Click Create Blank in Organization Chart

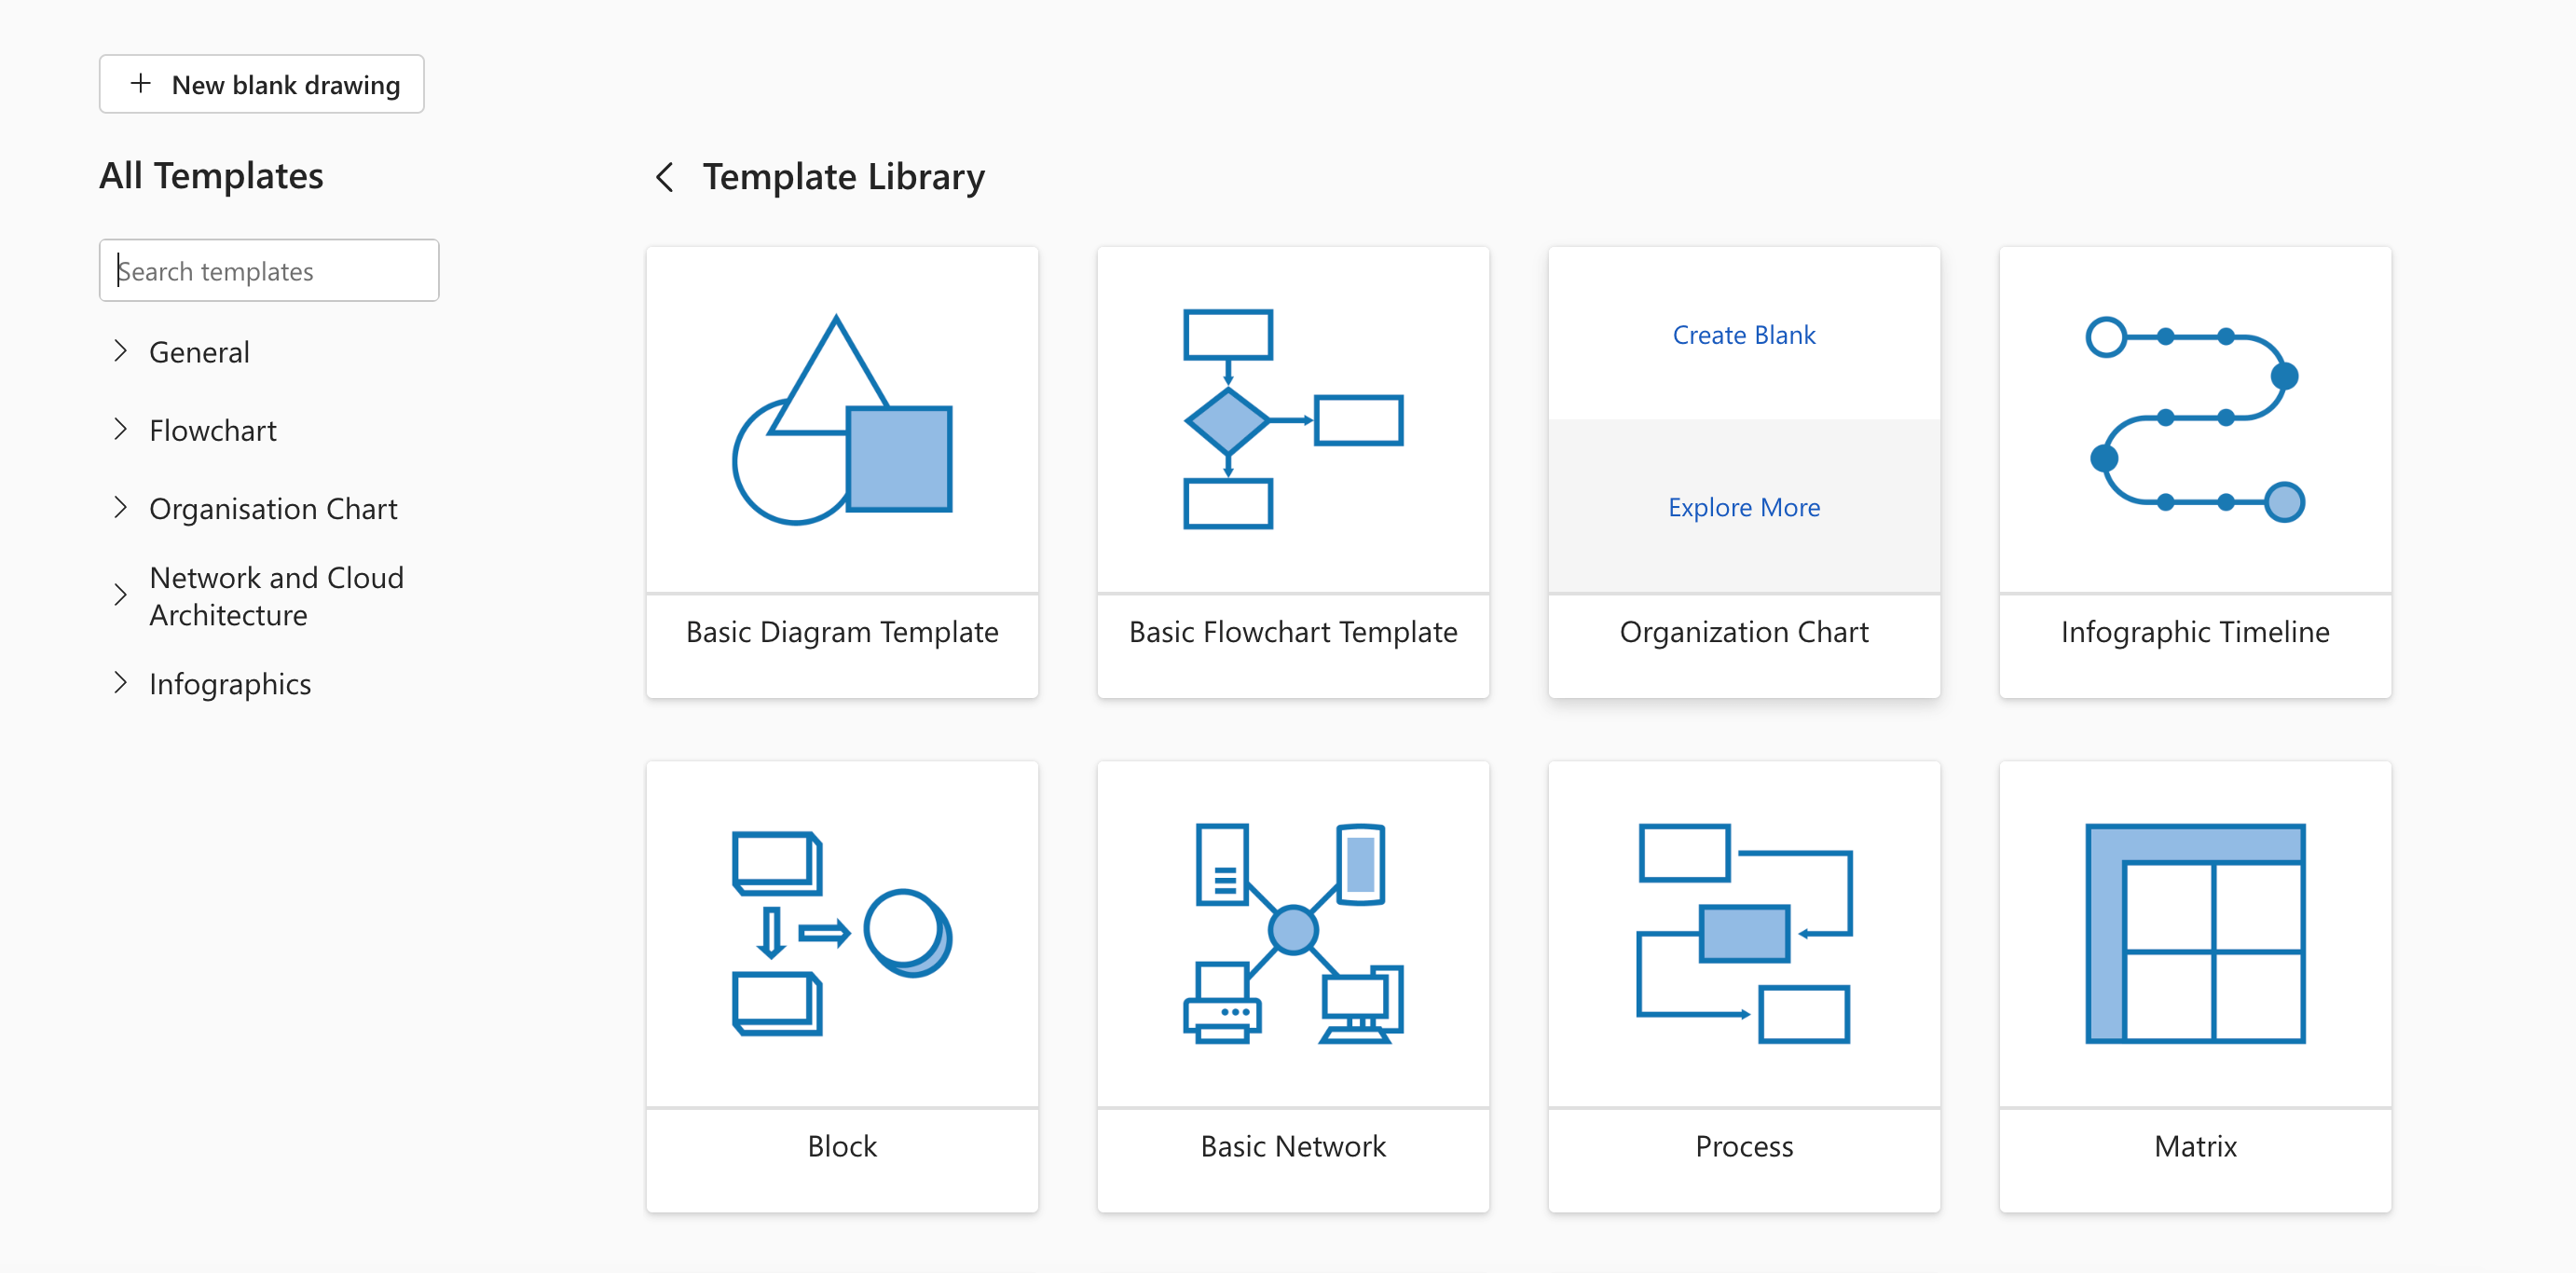click(1743, 335)
